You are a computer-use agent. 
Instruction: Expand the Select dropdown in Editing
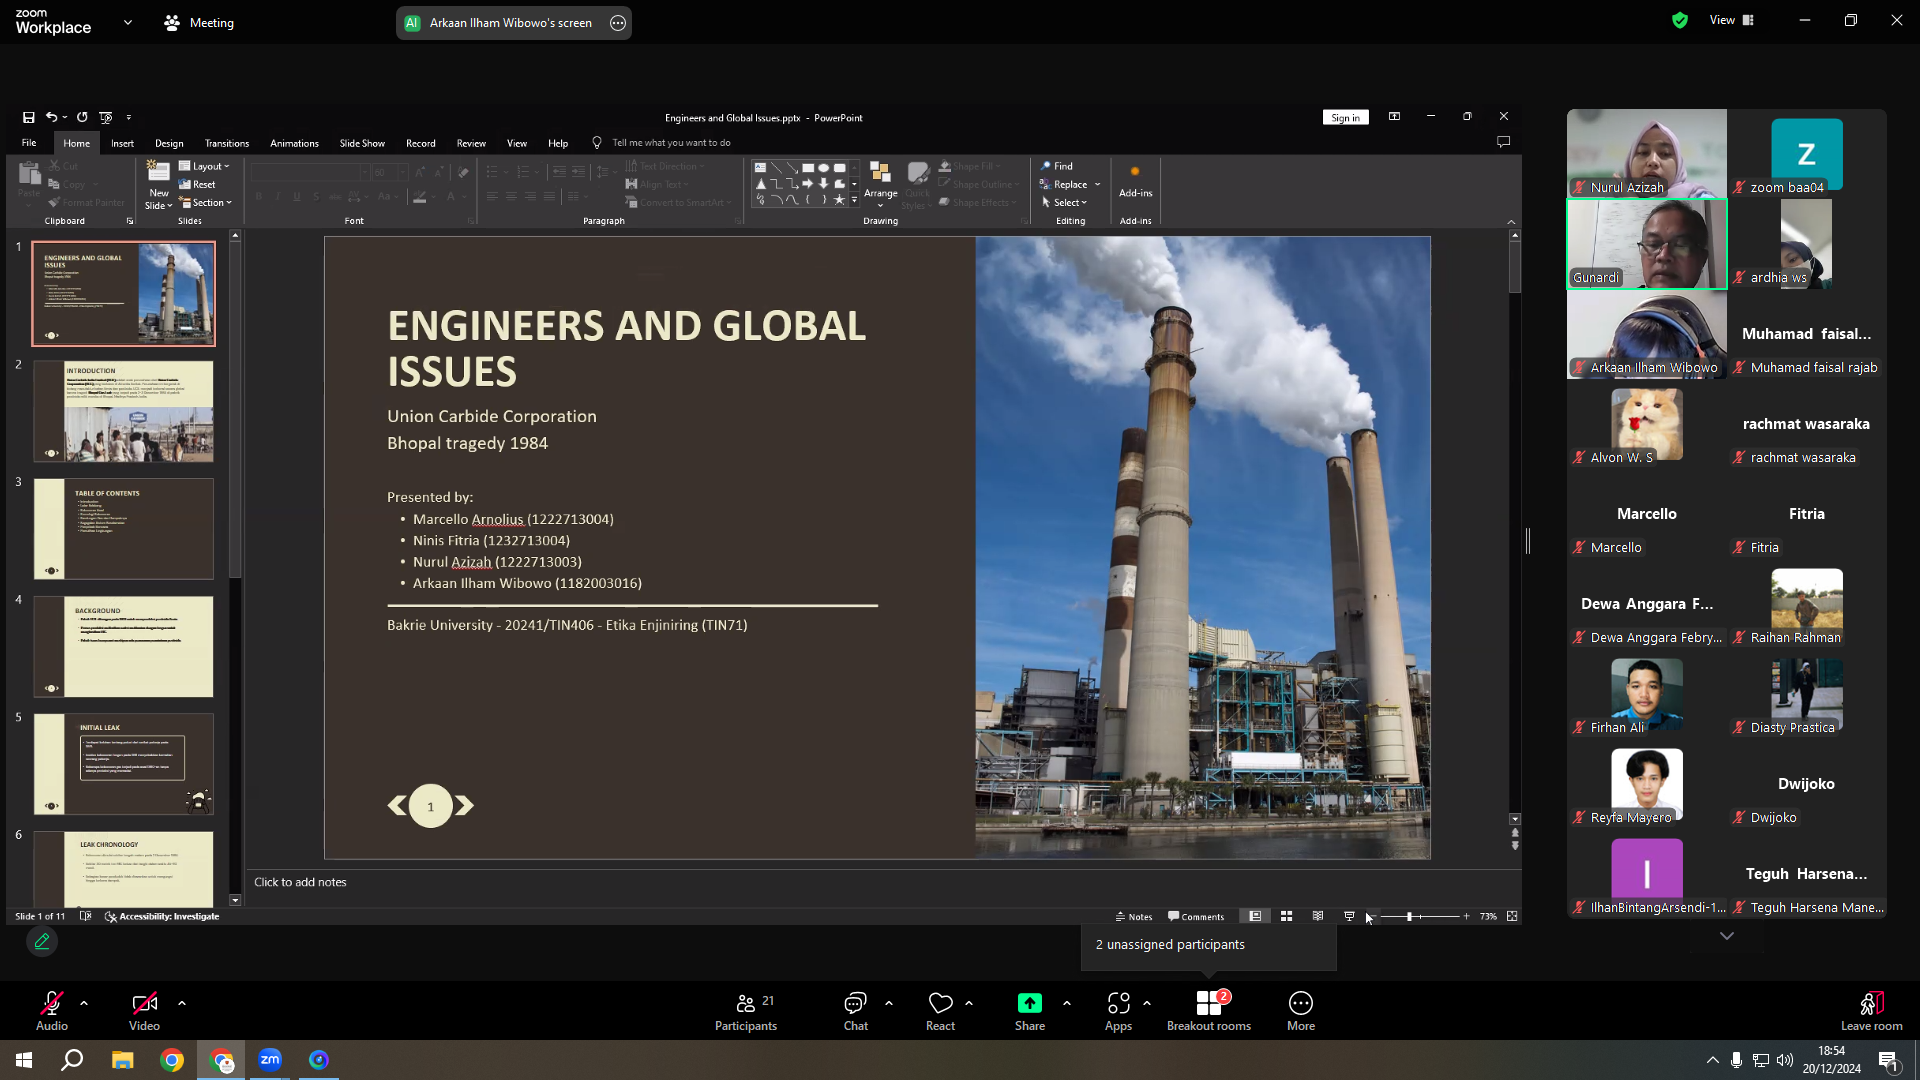point(1064,202)
